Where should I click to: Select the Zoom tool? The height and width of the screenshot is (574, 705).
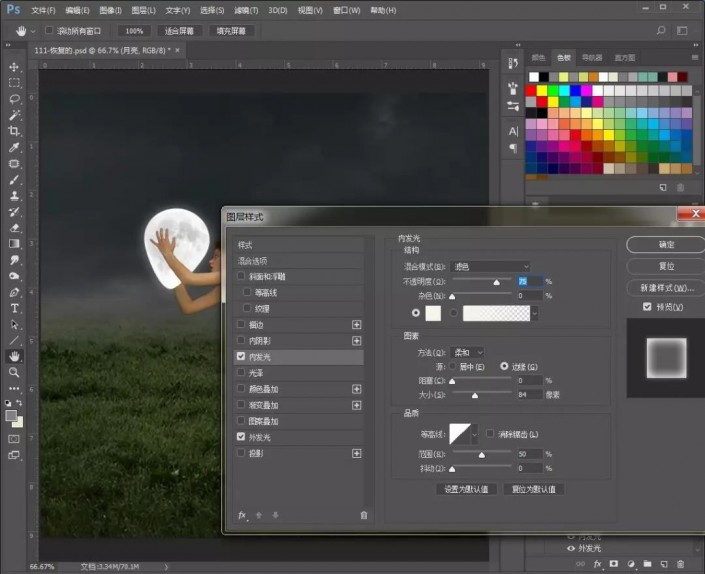coord(14,372)
